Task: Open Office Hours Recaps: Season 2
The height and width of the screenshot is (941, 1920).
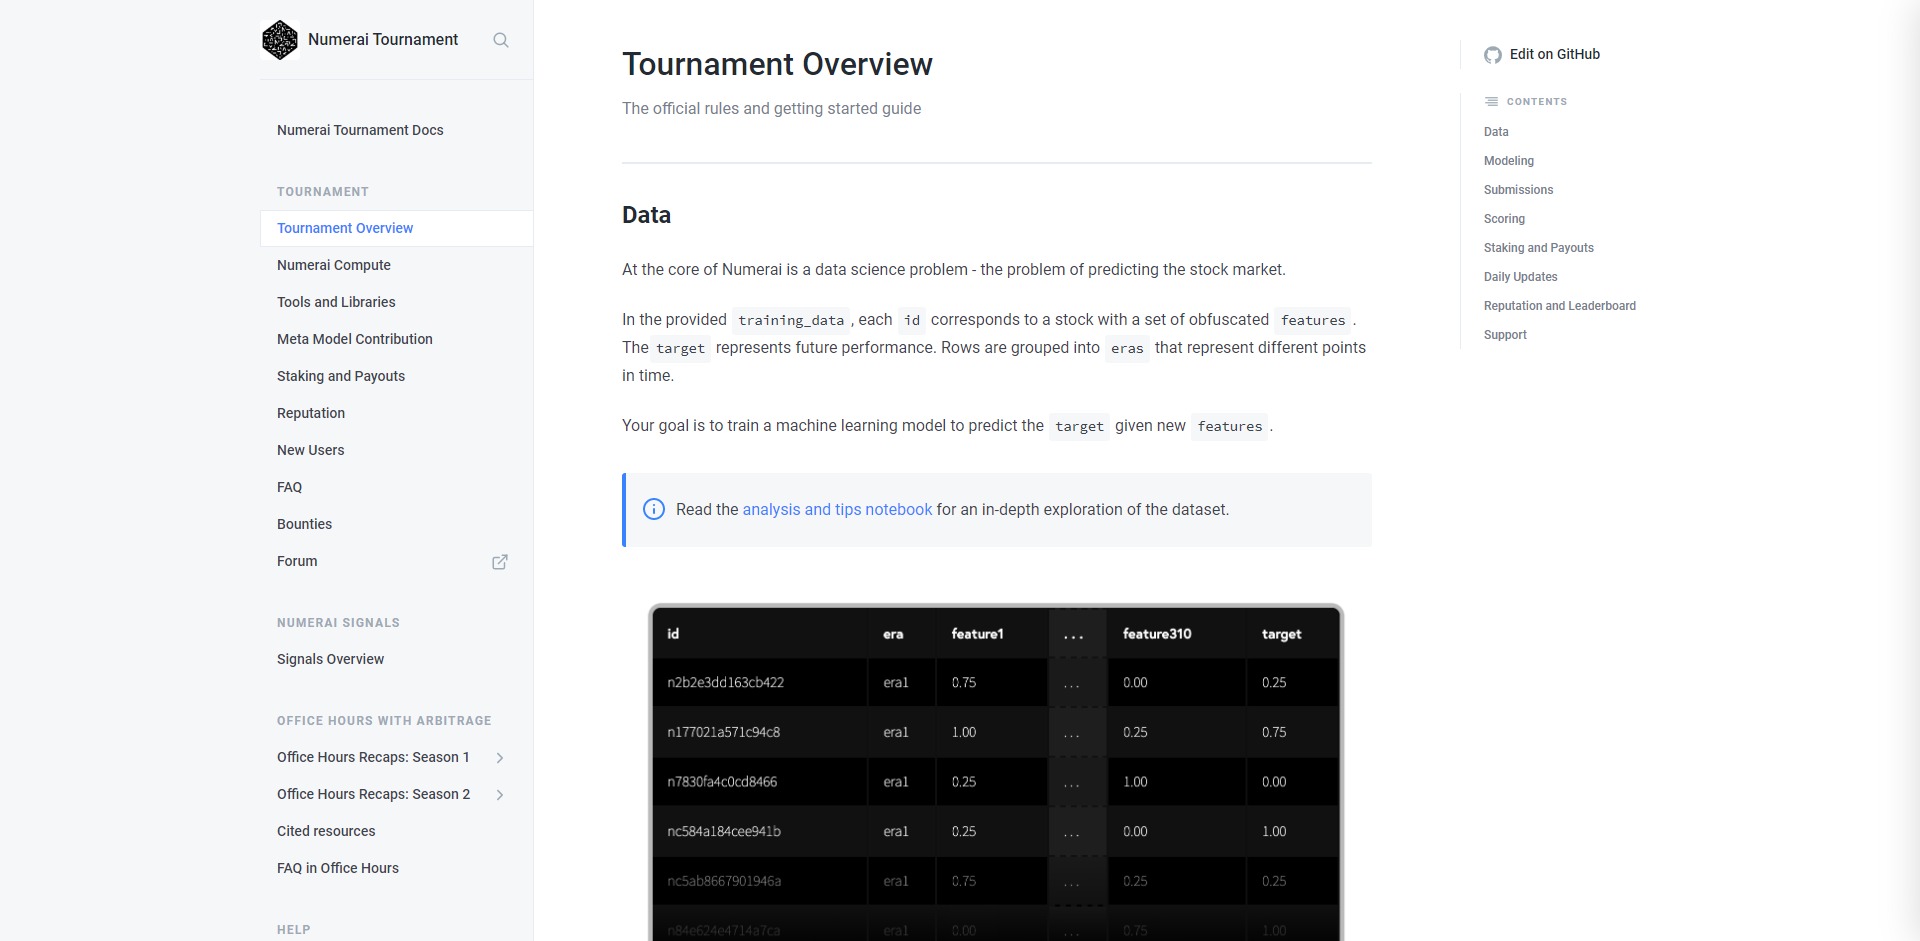Action: click(x=373, y=794)
